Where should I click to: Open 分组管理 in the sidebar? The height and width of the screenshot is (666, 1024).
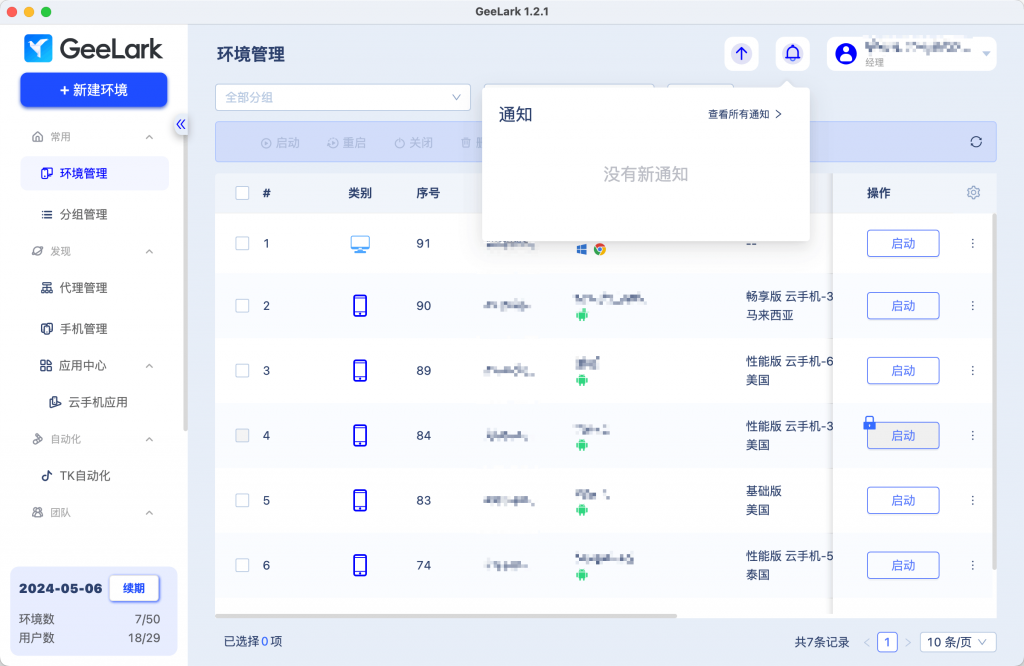[x=83, y=214]
